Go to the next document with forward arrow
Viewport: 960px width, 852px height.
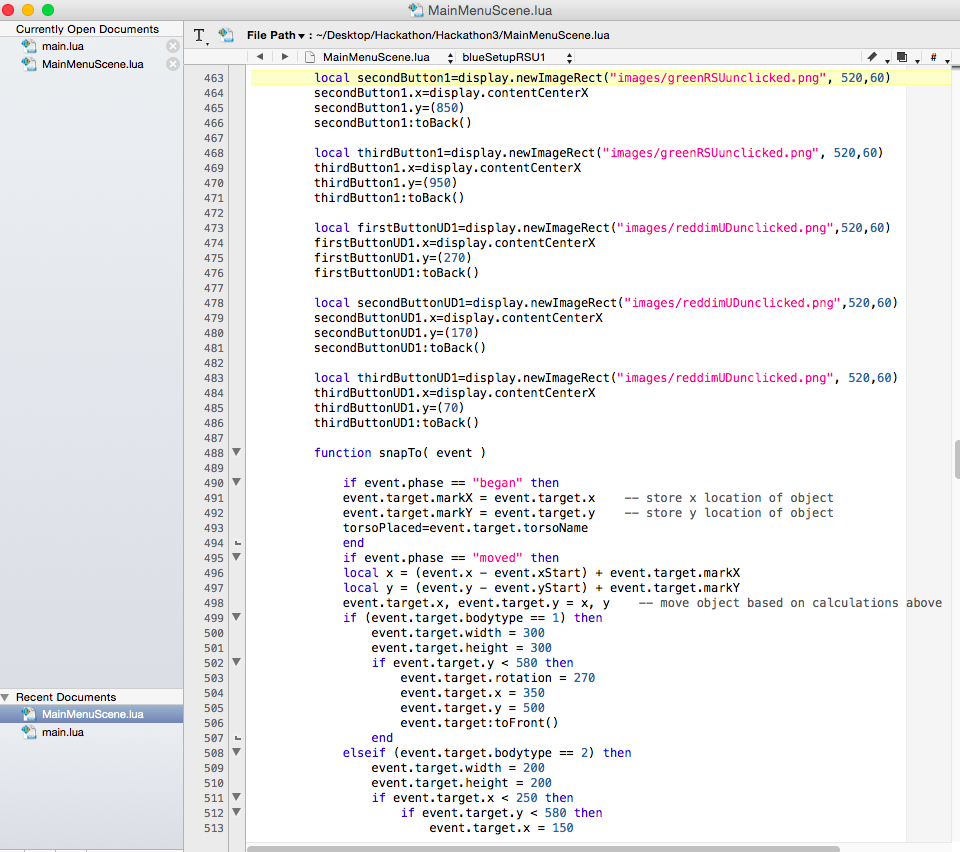(x=284, y=58)
